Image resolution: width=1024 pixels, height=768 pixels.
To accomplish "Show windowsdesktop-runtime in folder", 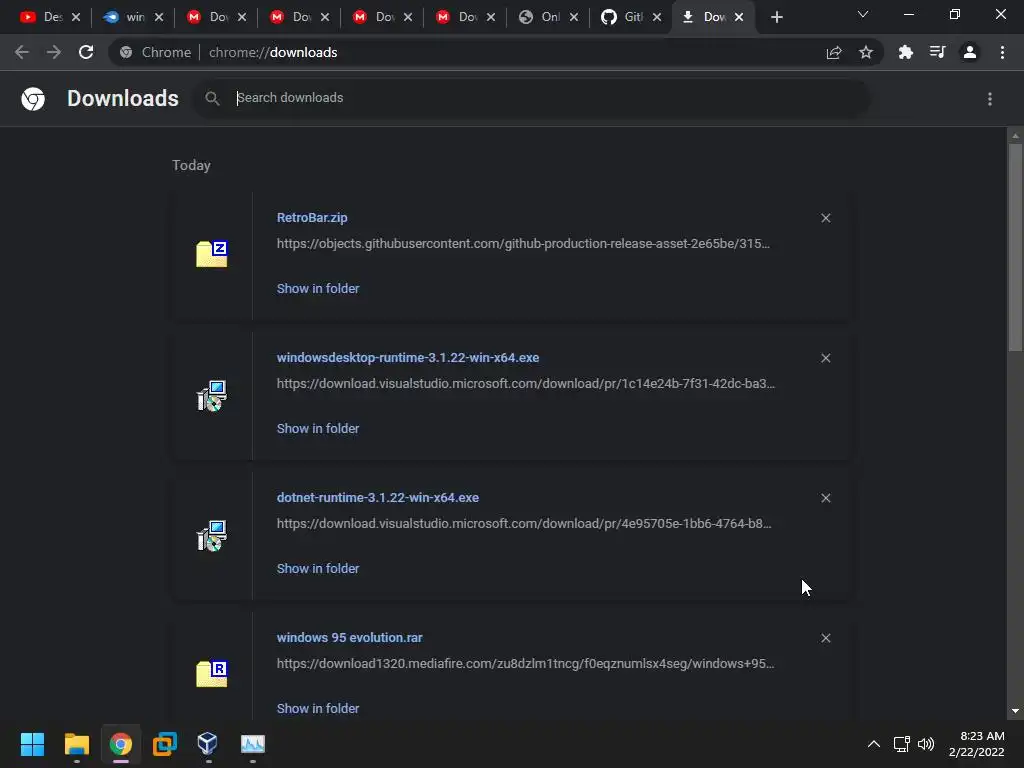I will (x=318, y=428).
